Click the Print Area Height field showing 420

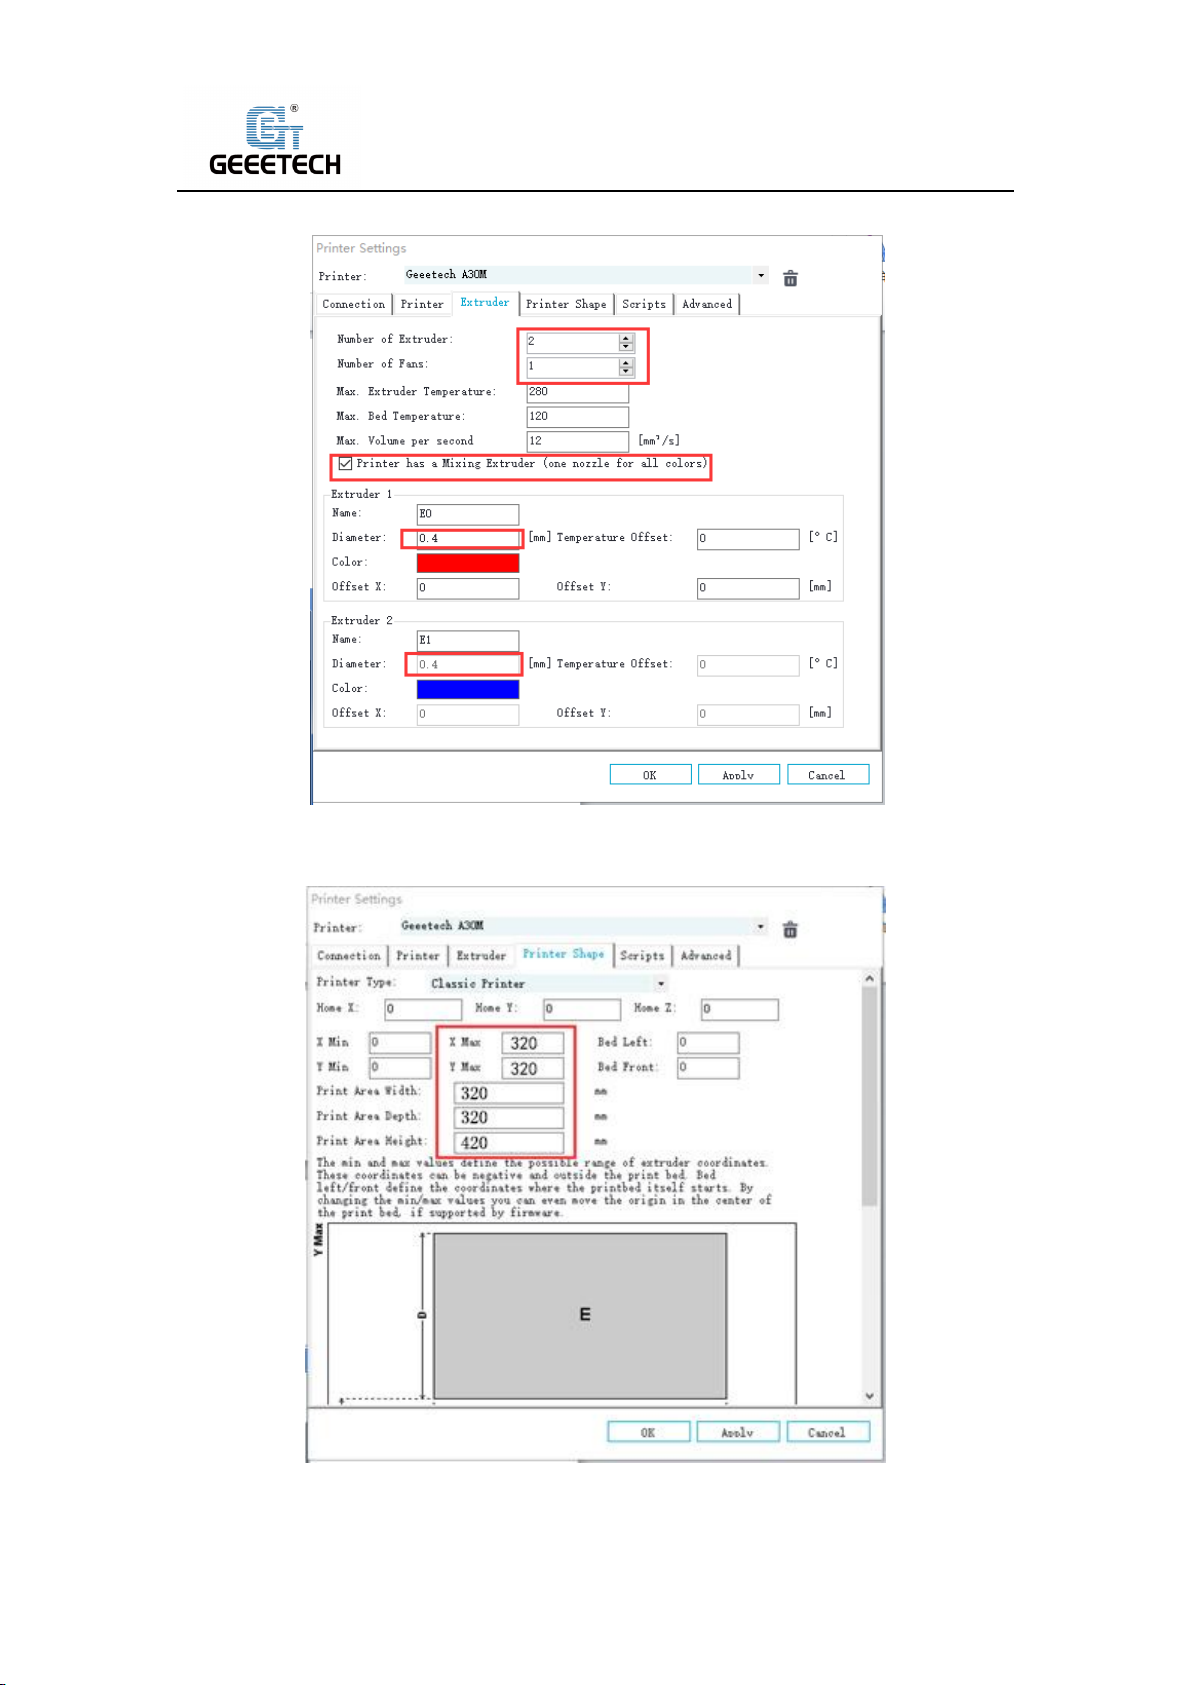click(x=509, y=1143)
